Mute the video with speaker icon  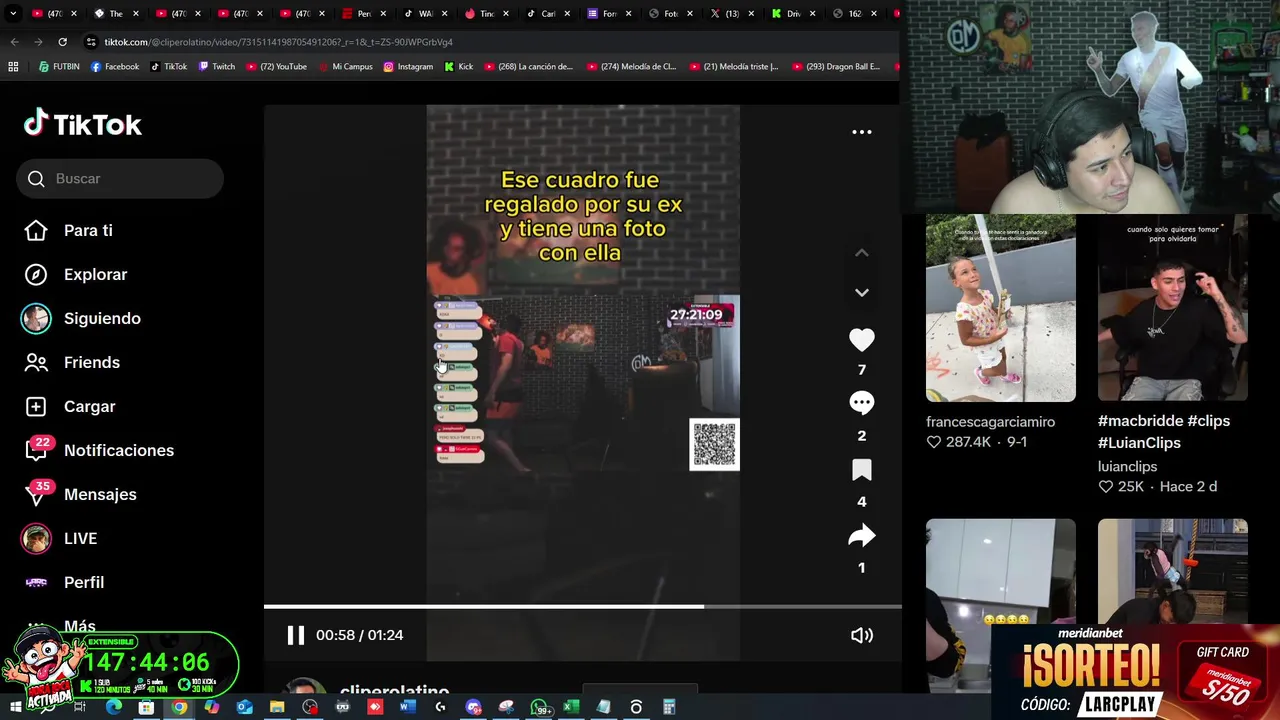coord(861,635)
